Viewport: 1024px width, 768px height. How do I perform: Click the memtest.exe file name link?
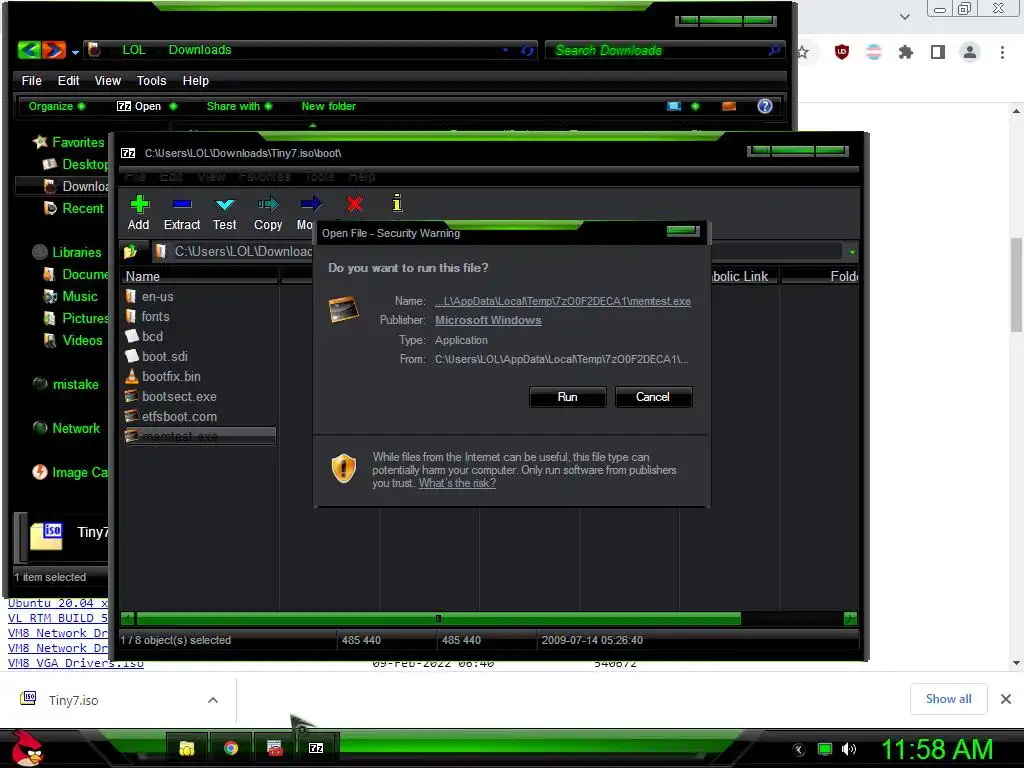pos(563,301)
